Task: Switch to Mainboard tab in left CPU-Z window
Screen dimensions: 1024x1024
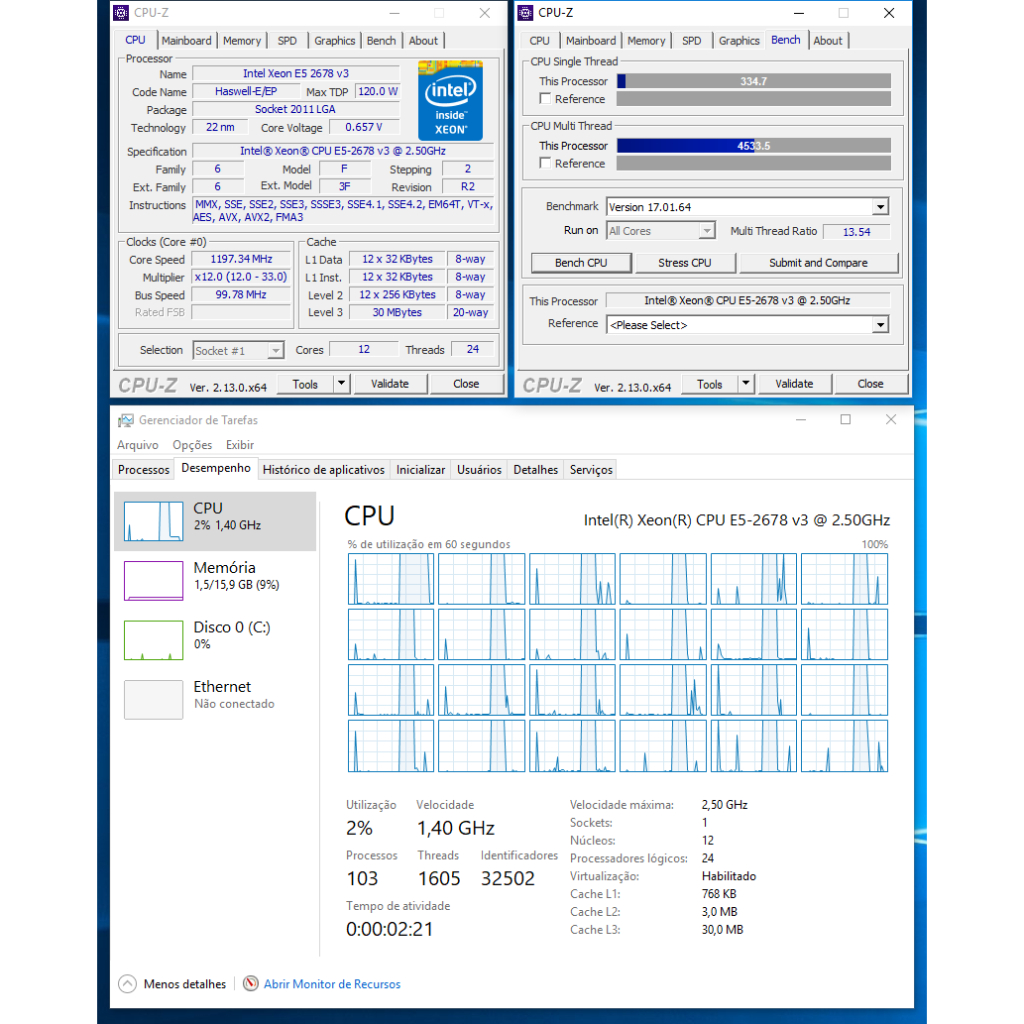Action: click(x=187, y=40)
